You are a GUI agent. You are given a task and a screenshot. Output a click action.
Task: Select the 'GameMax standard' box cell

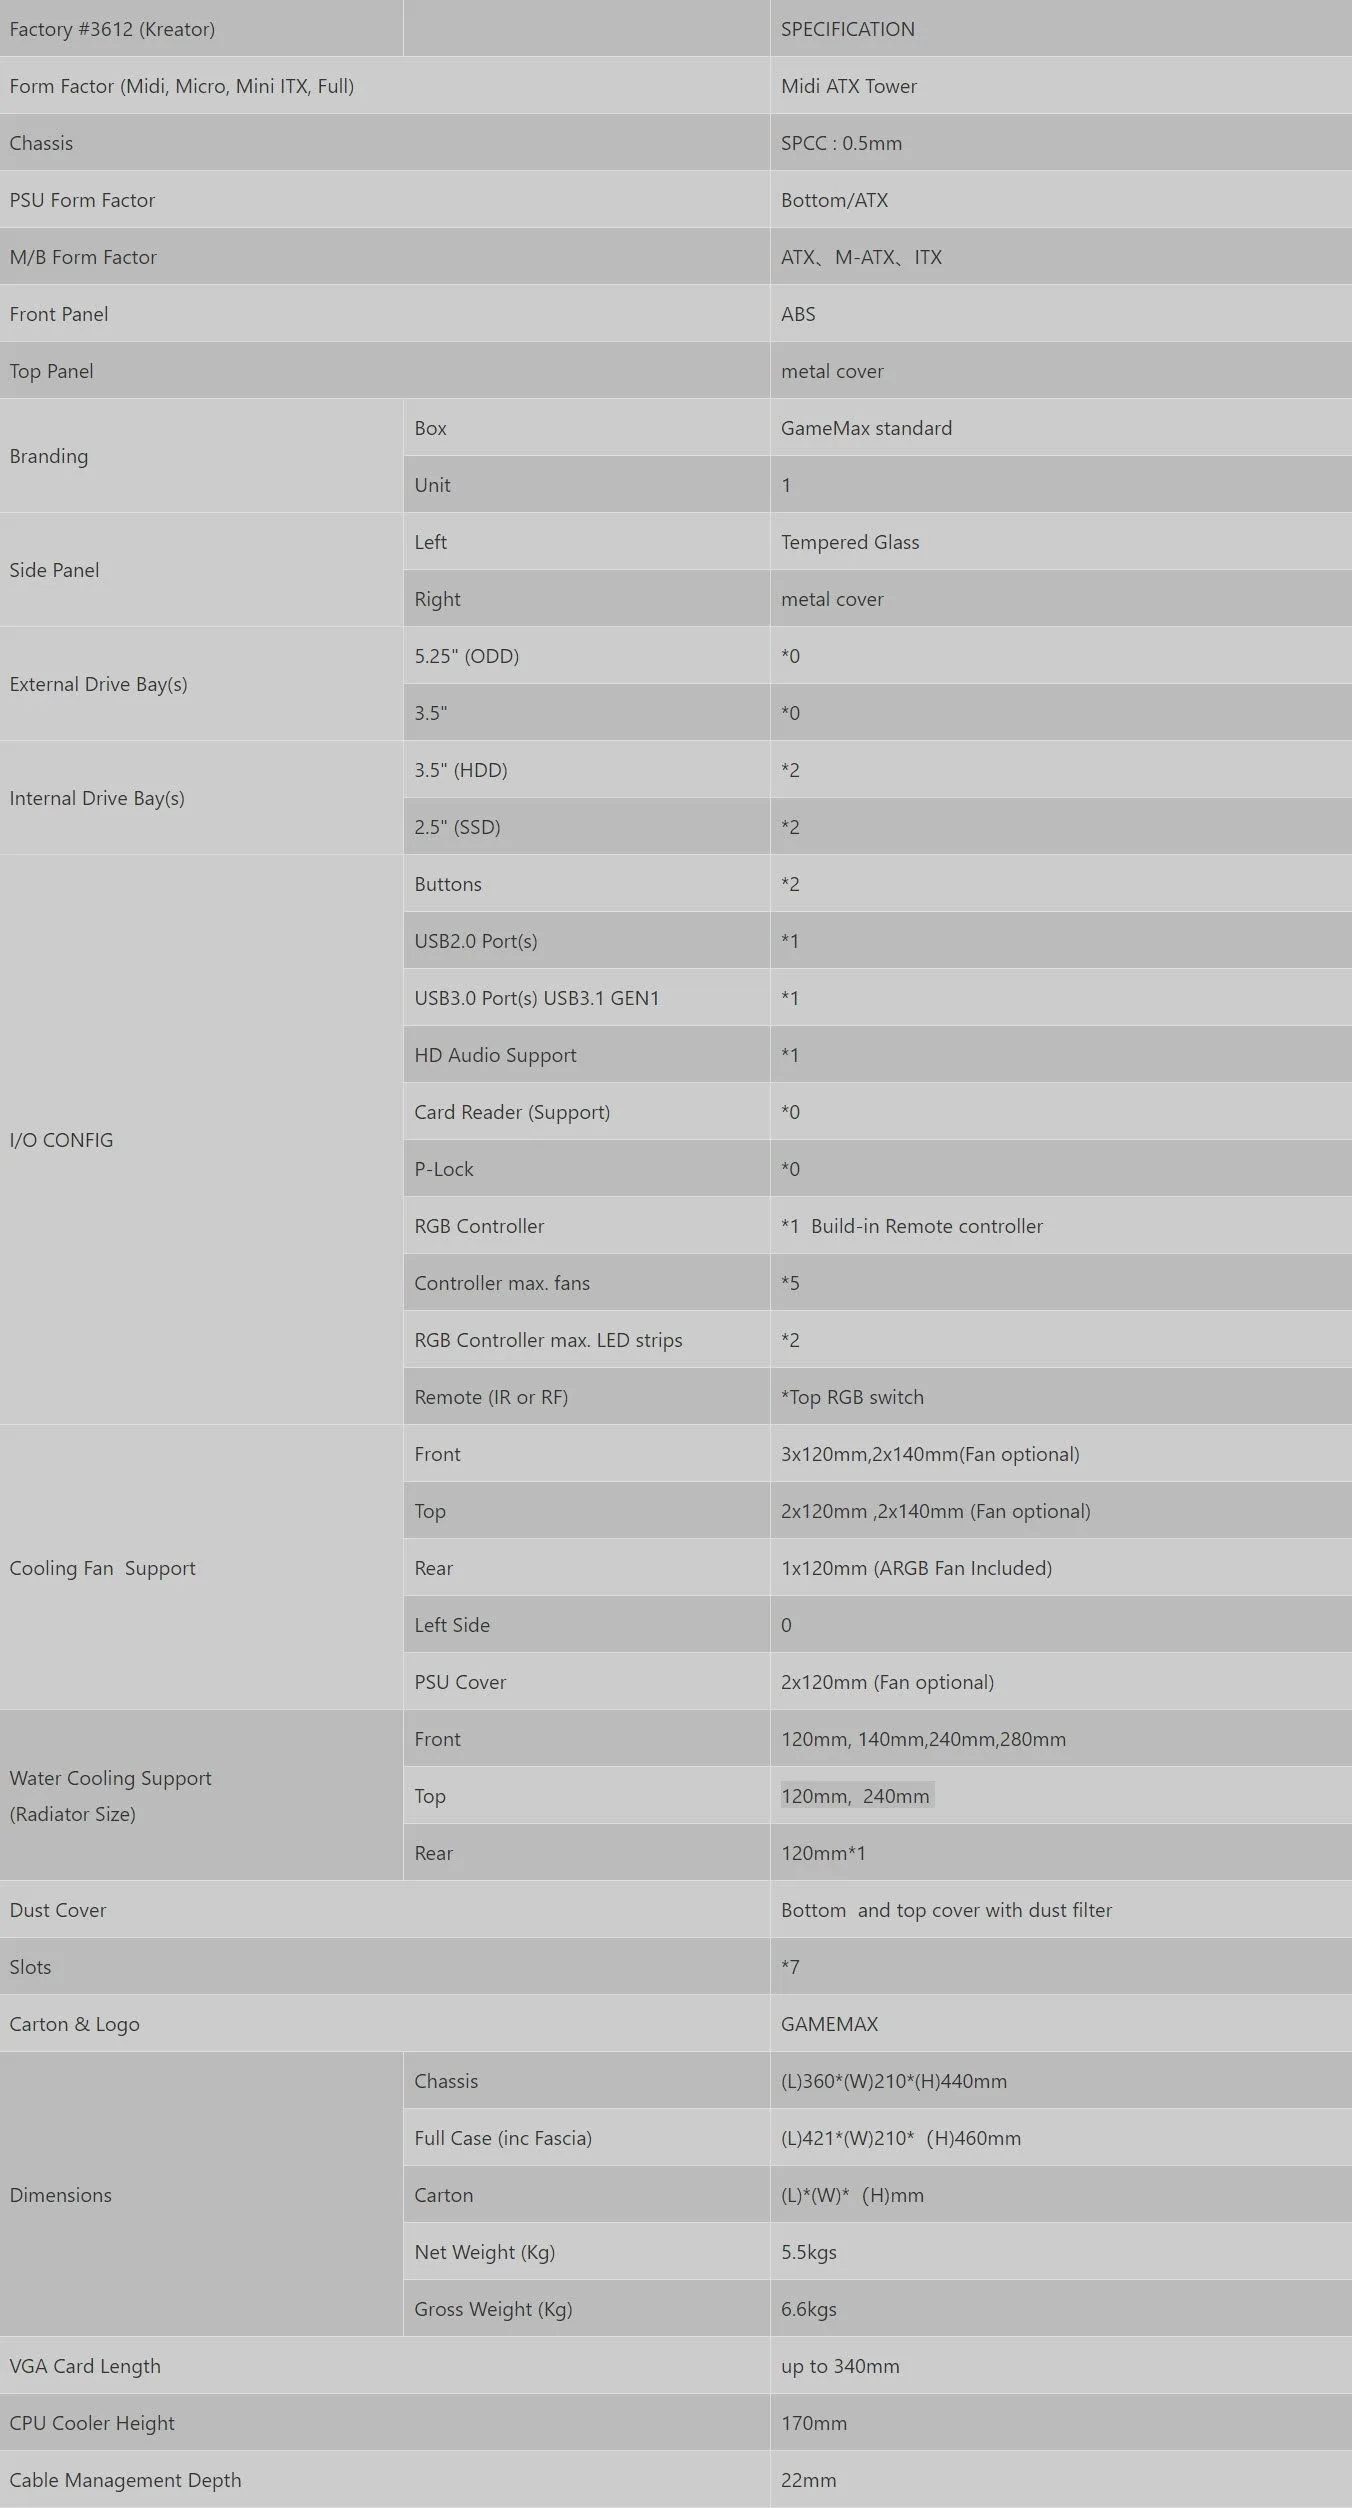1061,428
